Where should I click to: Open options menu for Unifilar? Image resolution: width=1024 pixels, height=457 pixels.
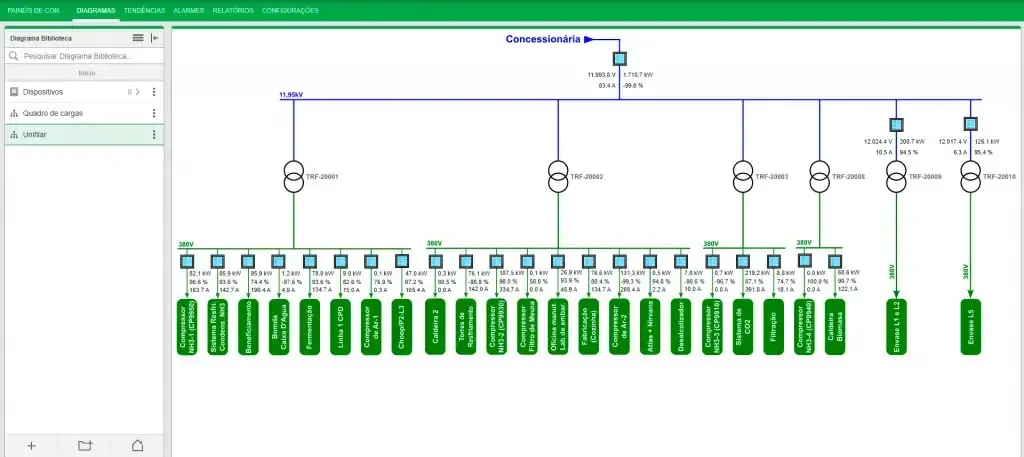tap(154, 134)
